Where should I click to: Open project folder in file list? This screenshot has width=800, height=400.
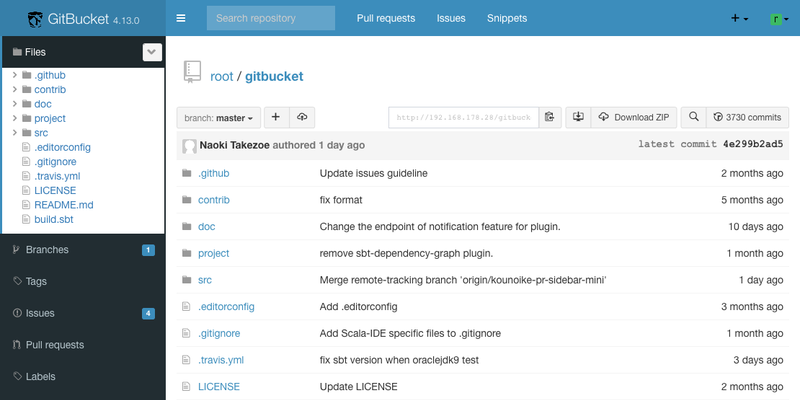point(213,253)
